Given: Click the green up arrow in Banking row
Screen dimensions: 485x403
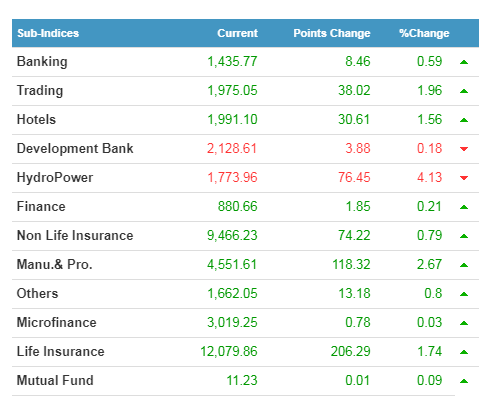Looking at the screenshot, I should pos(464,62).
